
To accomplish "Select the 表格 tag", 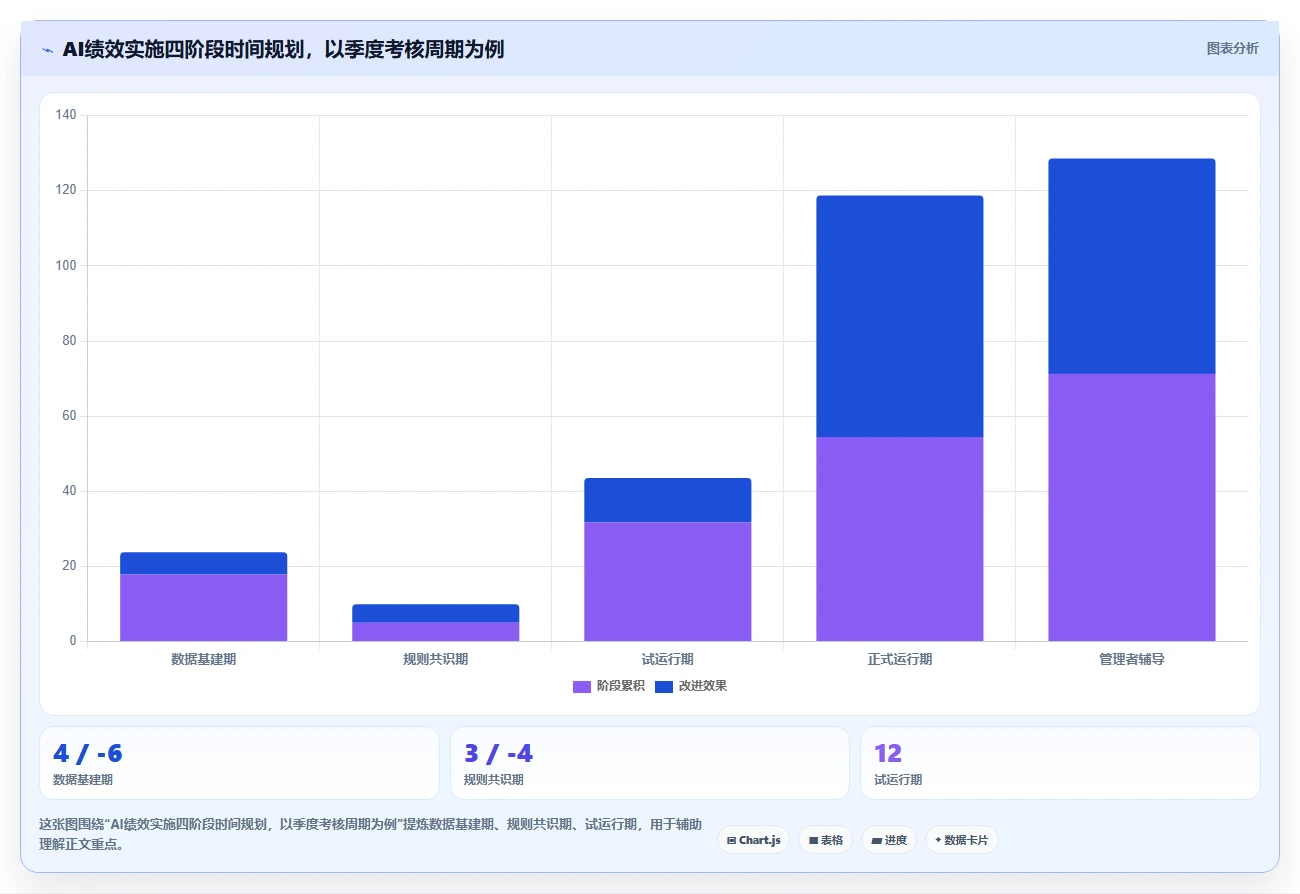I will pyautogui.click(x=825, y=840).
